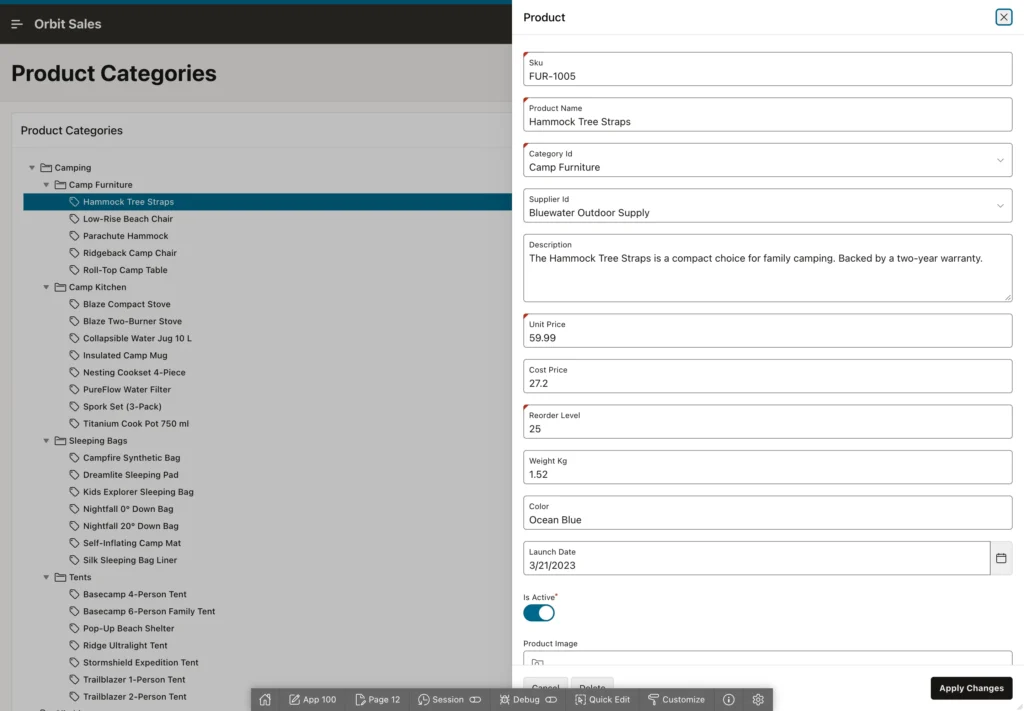The image size is (1024, 711).
Task: Go to home via developer toolbar icon
Action: [264, 699]
